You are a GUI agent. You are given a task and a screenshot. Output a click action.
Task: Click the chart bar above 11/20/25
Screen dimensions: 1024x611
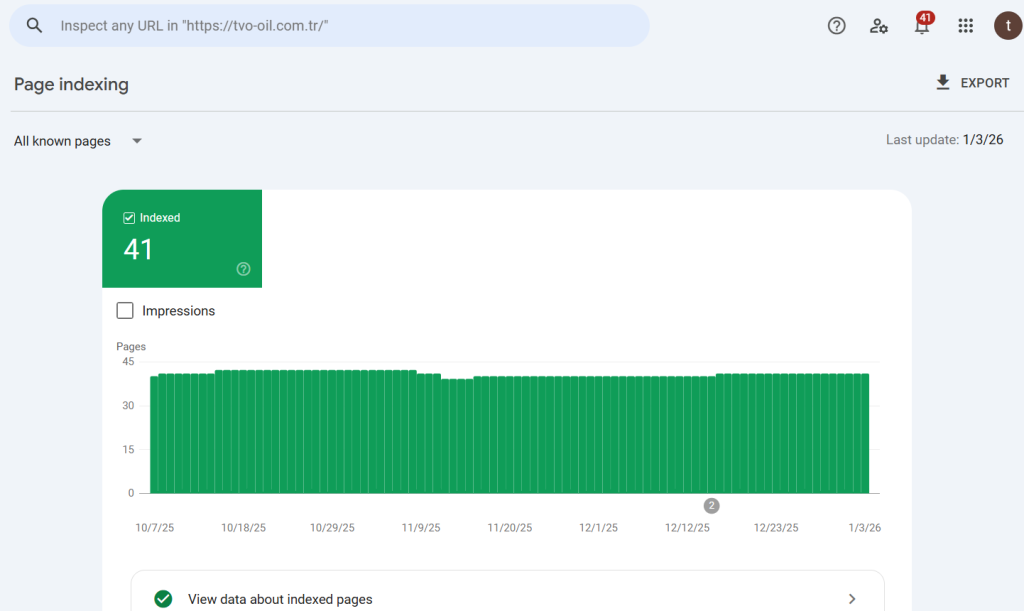(x=509, y=435)
